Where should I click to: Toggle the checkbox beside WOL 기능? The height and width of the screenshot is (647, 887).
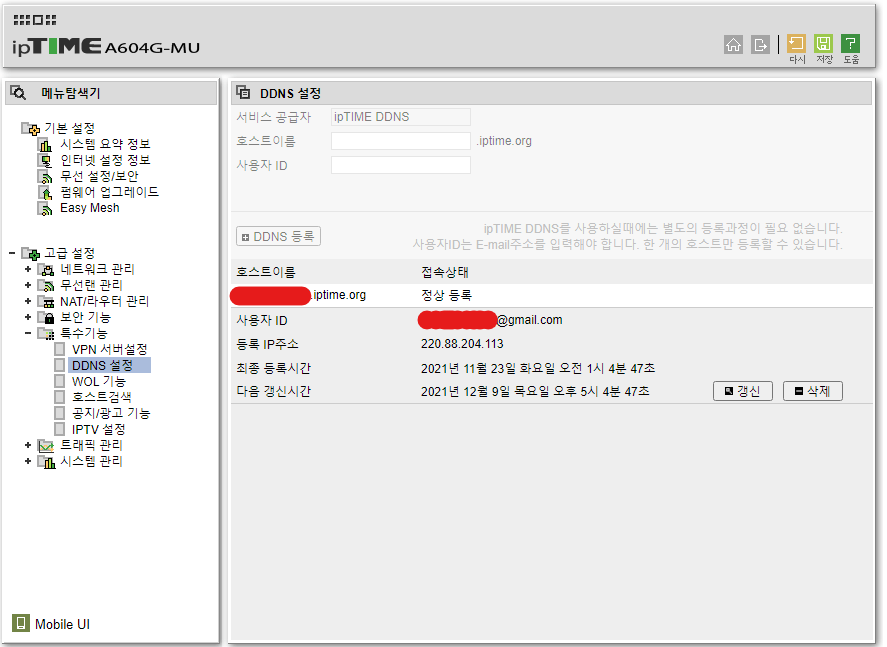click(59, 382)
